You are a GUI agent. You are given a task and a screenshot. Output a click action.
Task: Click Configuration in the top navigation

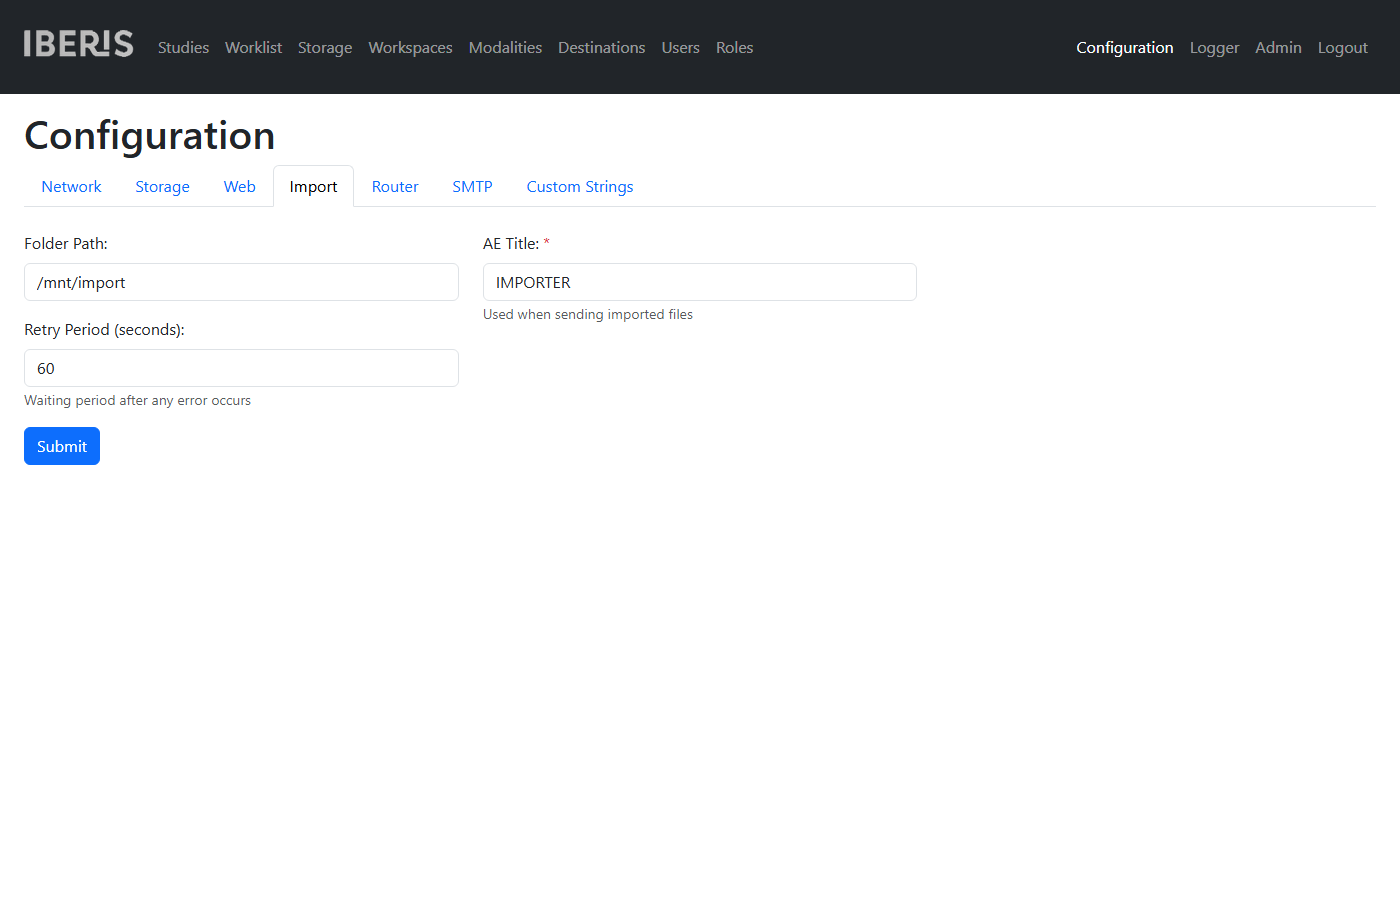(1124, 47)
